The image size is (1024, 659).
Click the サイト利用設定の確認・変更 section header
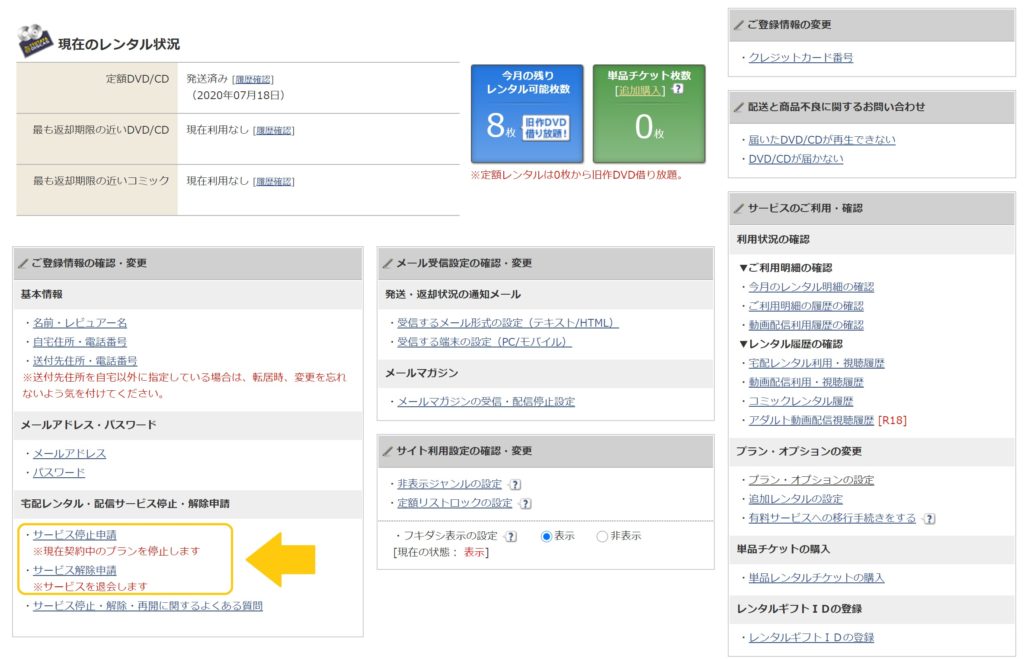tap(545, 451)
